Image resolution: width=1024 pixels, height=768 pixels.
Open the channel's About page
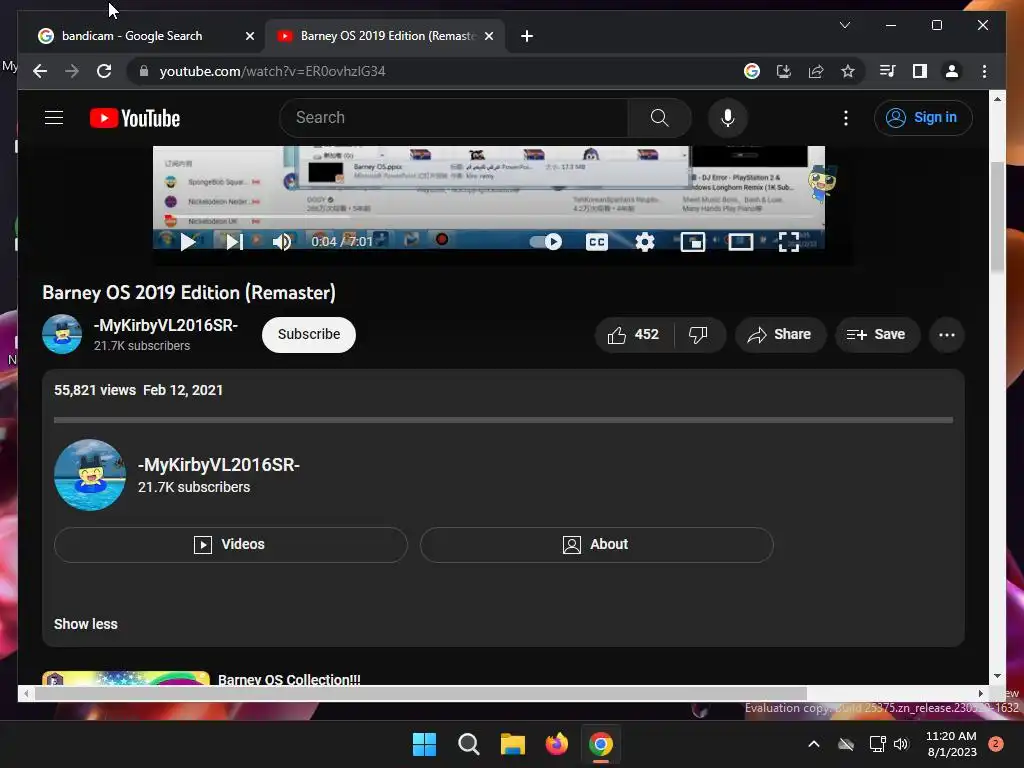click(x=596, y=545)
